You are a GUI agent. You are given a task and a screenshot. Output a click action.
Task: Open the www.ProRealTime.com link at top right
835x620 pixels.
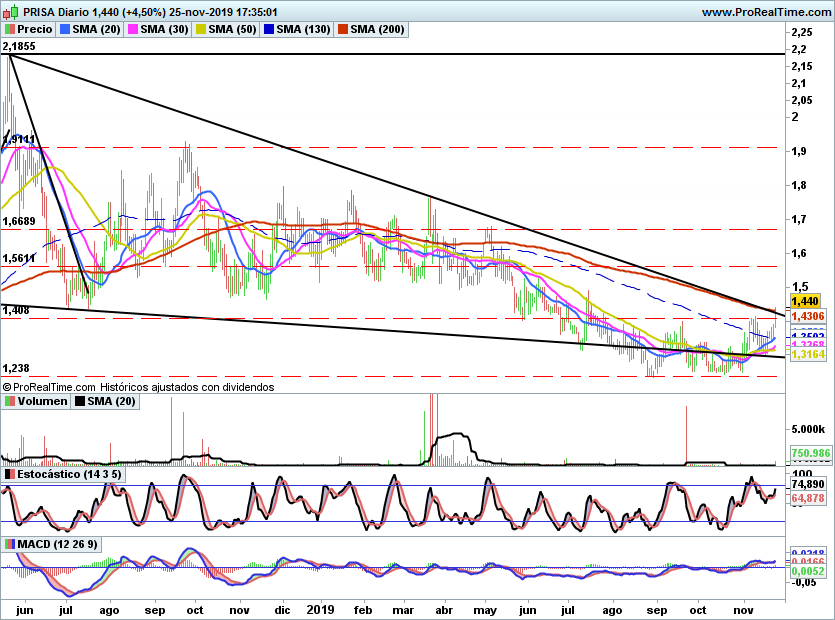point(764,12)
